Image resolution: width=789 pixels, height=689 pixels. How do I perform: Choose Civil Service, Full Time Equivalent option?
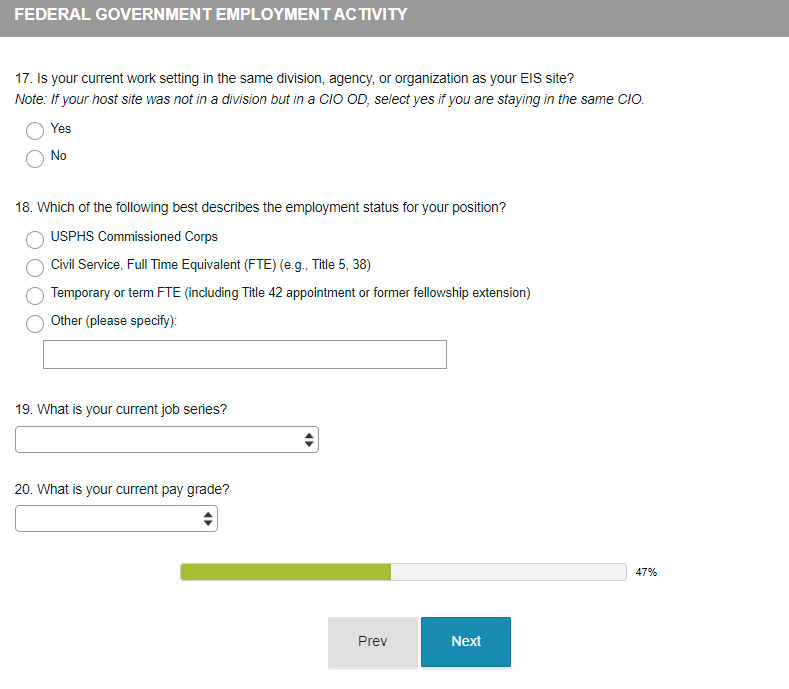pos(35,267)
